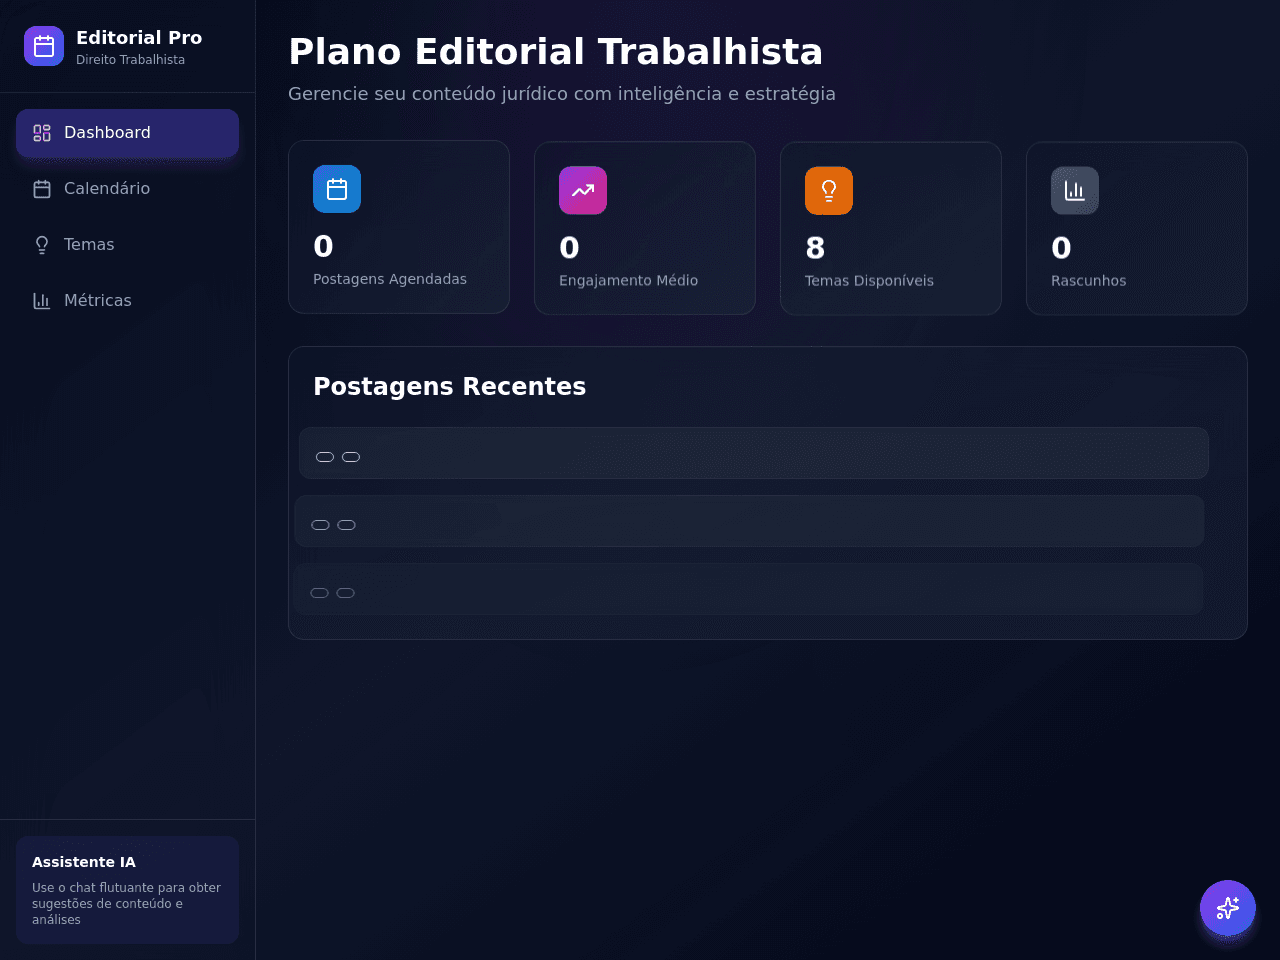The height and width of the screenshot is (960, 1280).
Task: Click the Editorial Pro calendar logo icon
Action: (44, 46)
